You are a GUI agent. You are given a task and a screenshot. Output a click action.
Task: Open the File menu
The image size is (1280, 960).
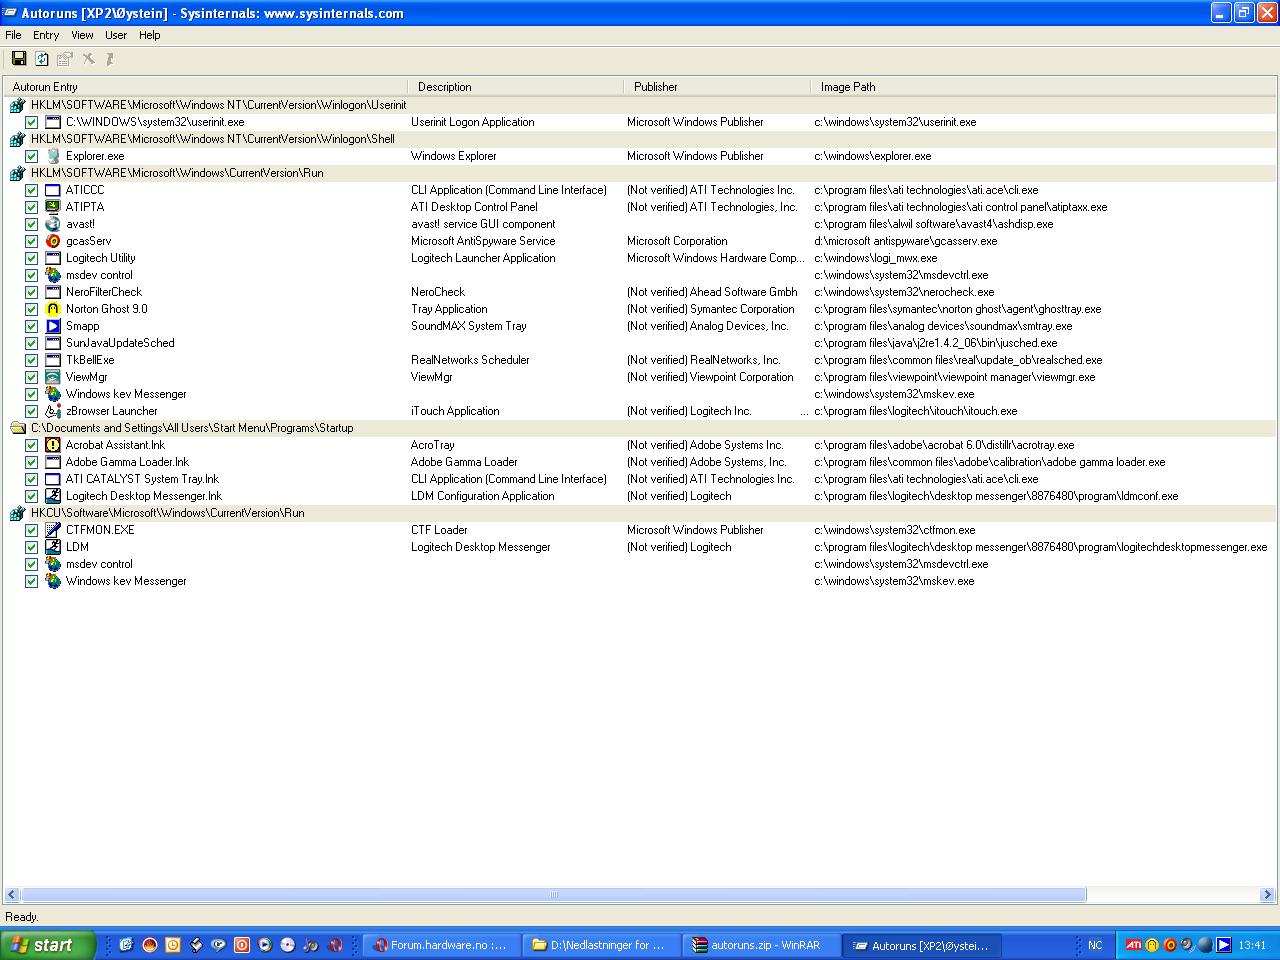point(13,35)
